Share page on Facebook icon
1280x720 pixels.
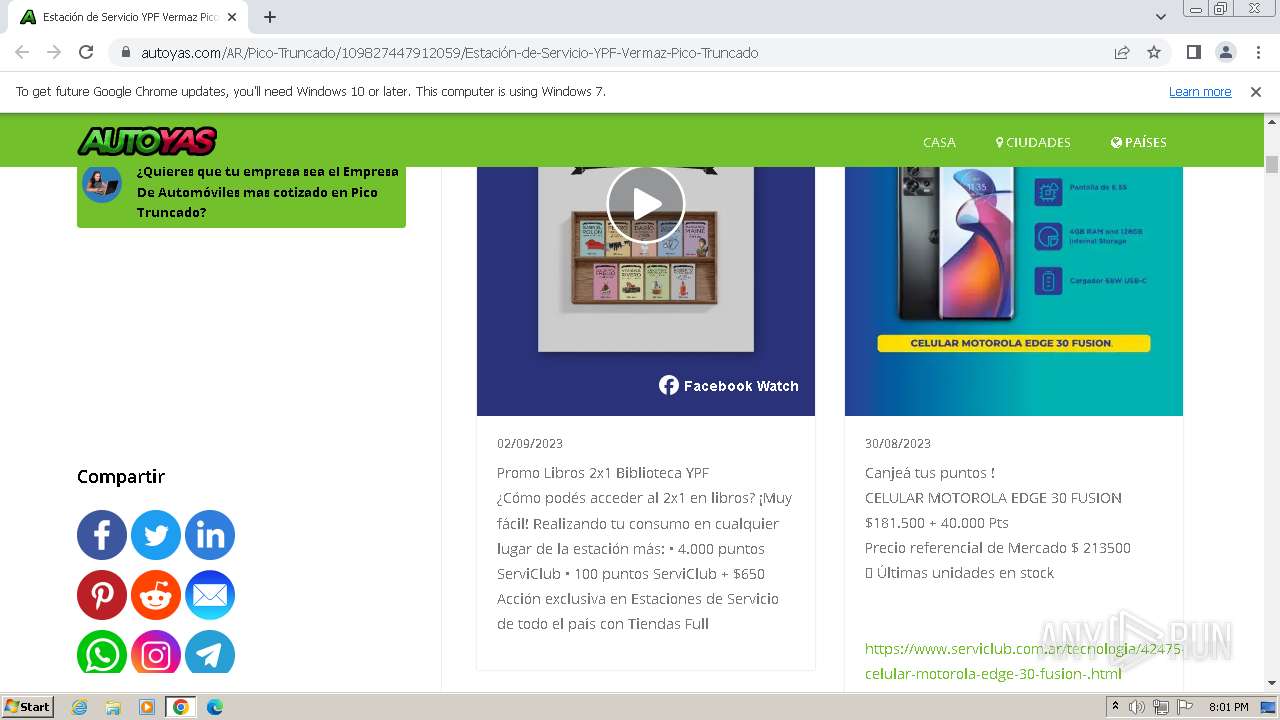pos(102,535)
